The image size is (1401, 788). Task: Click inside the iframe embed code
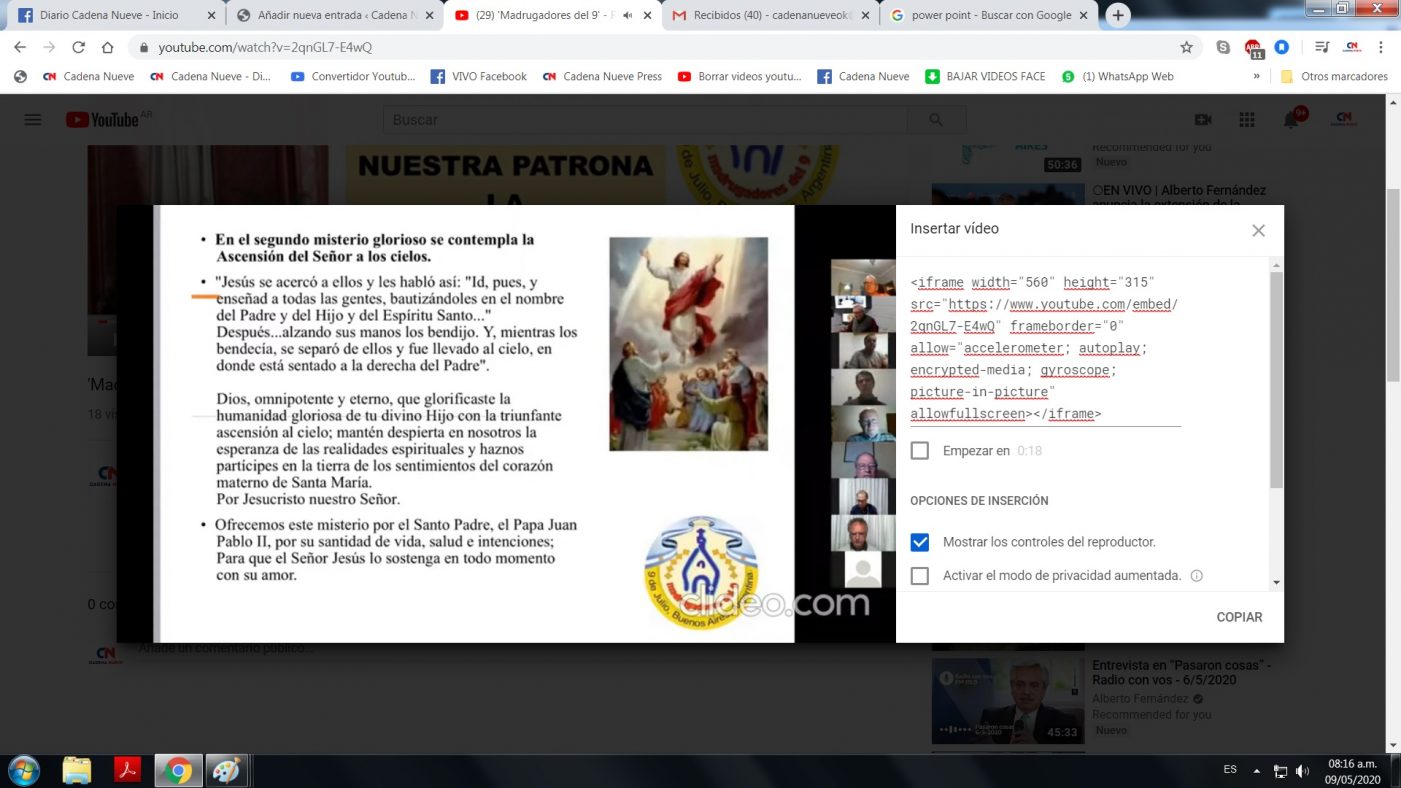coord(1044,348)
